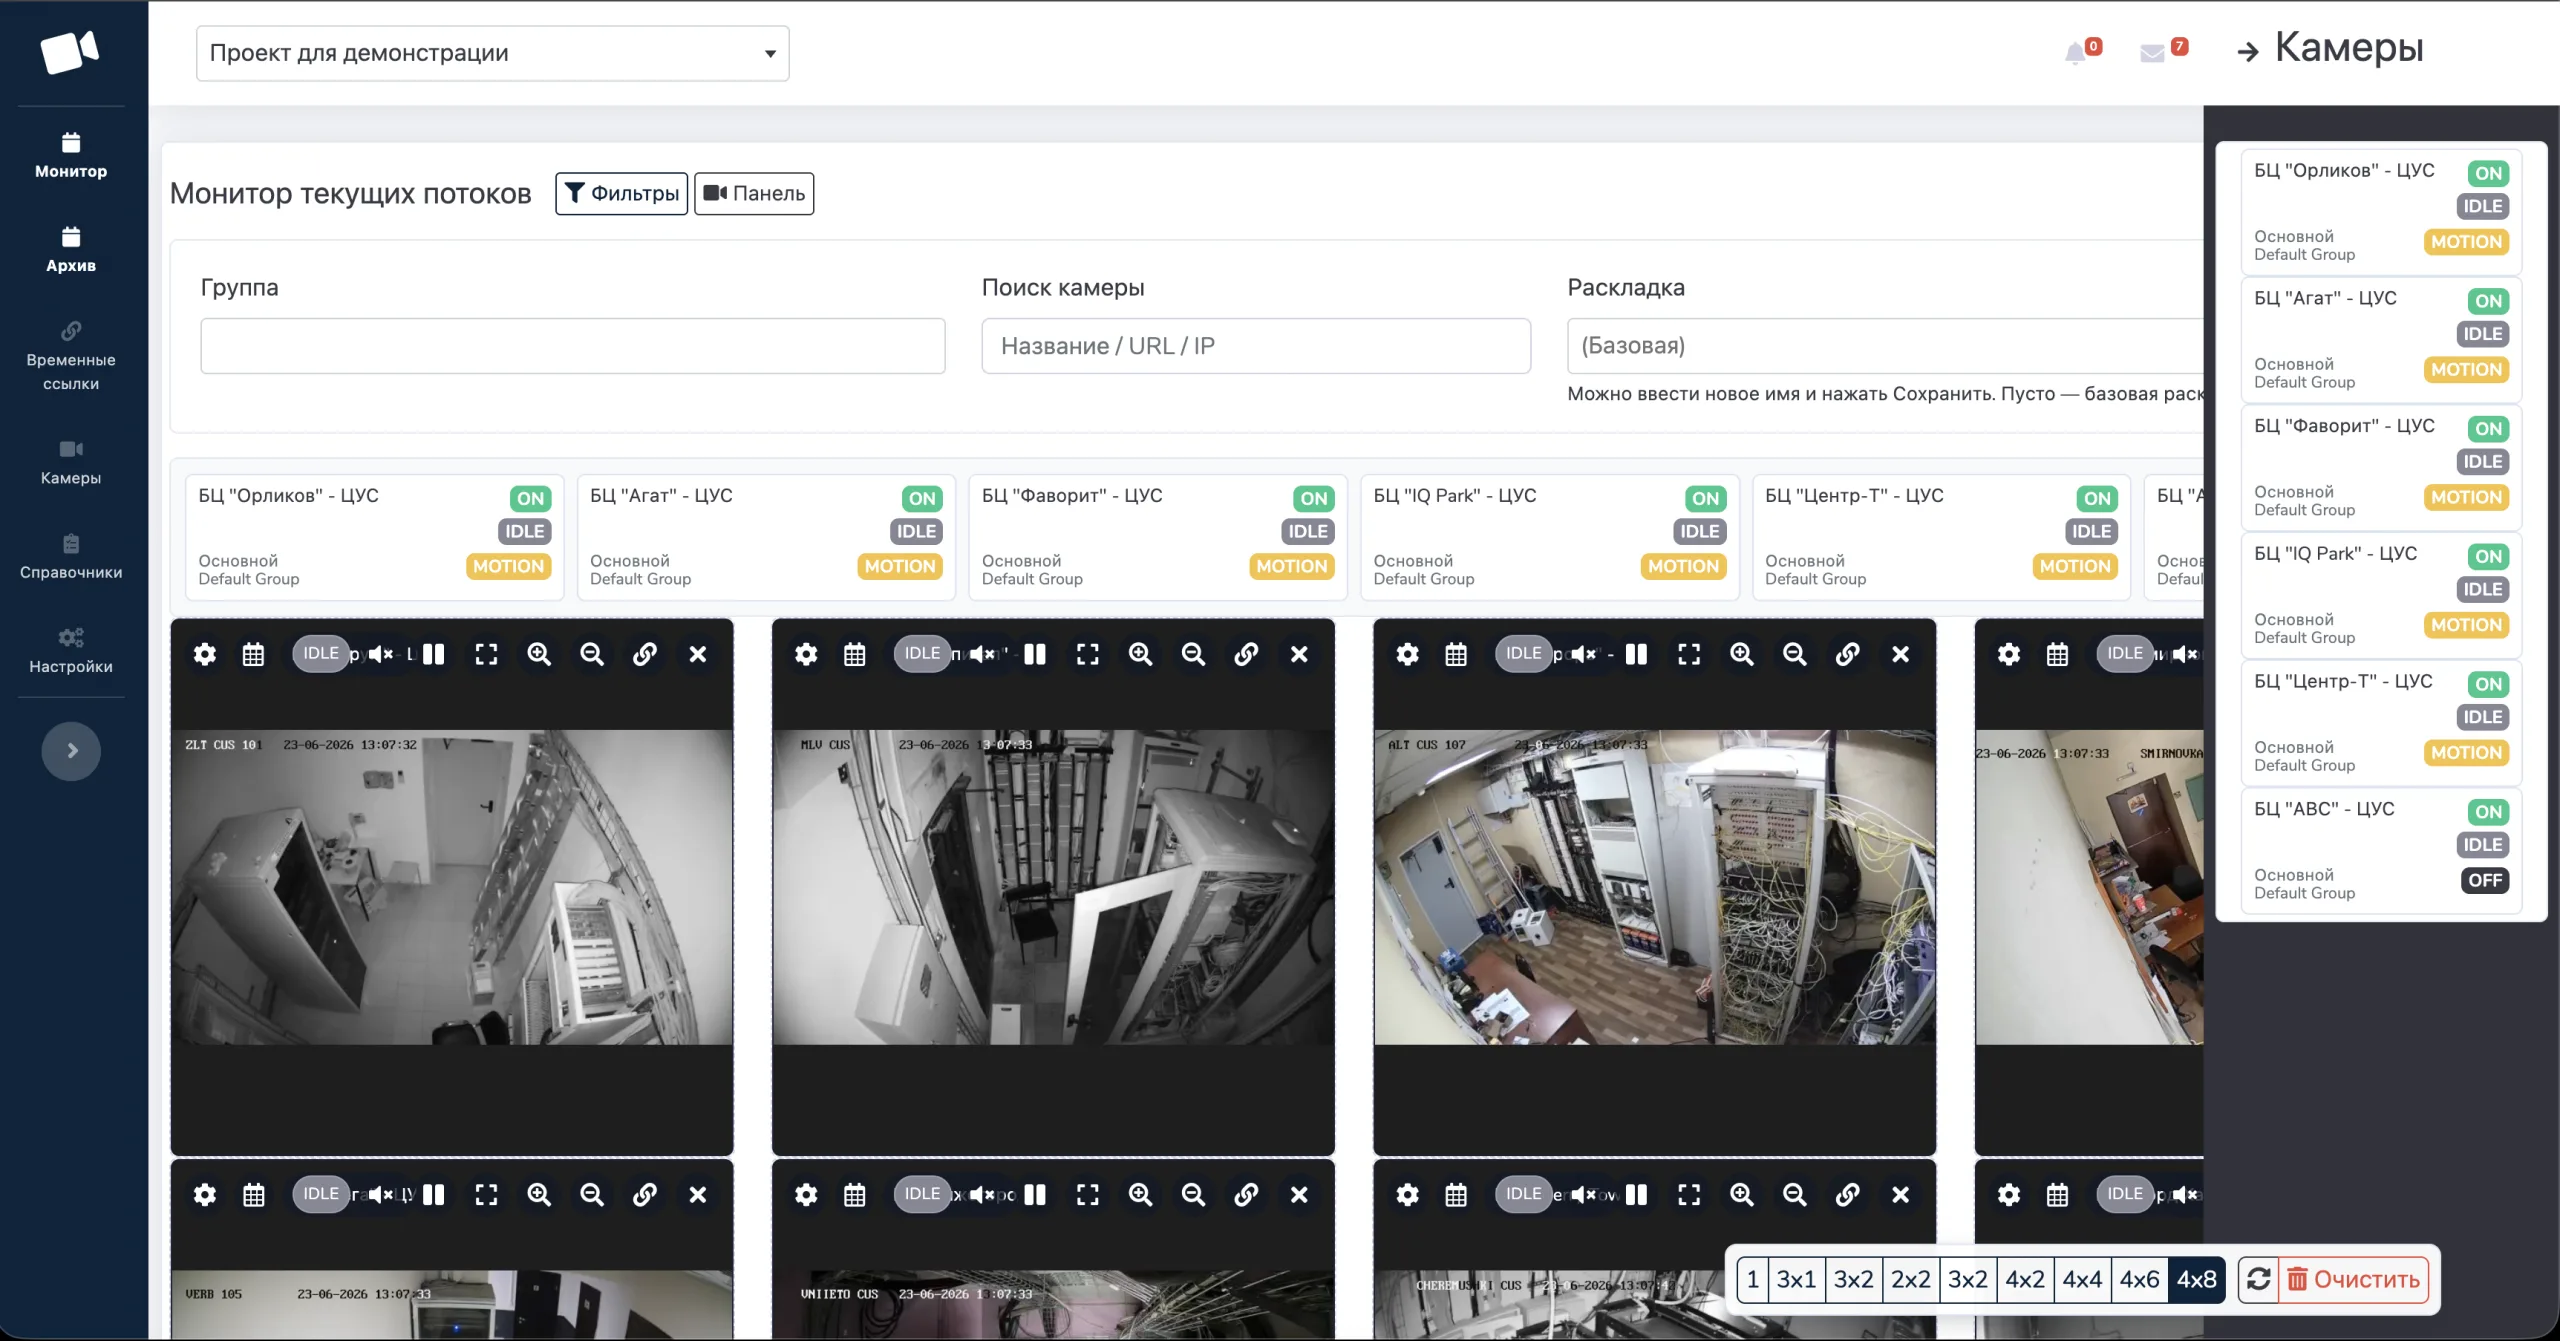
Task: Zoom out on the ZLT CUS 101 tile
Action: (x=592, y=654)
